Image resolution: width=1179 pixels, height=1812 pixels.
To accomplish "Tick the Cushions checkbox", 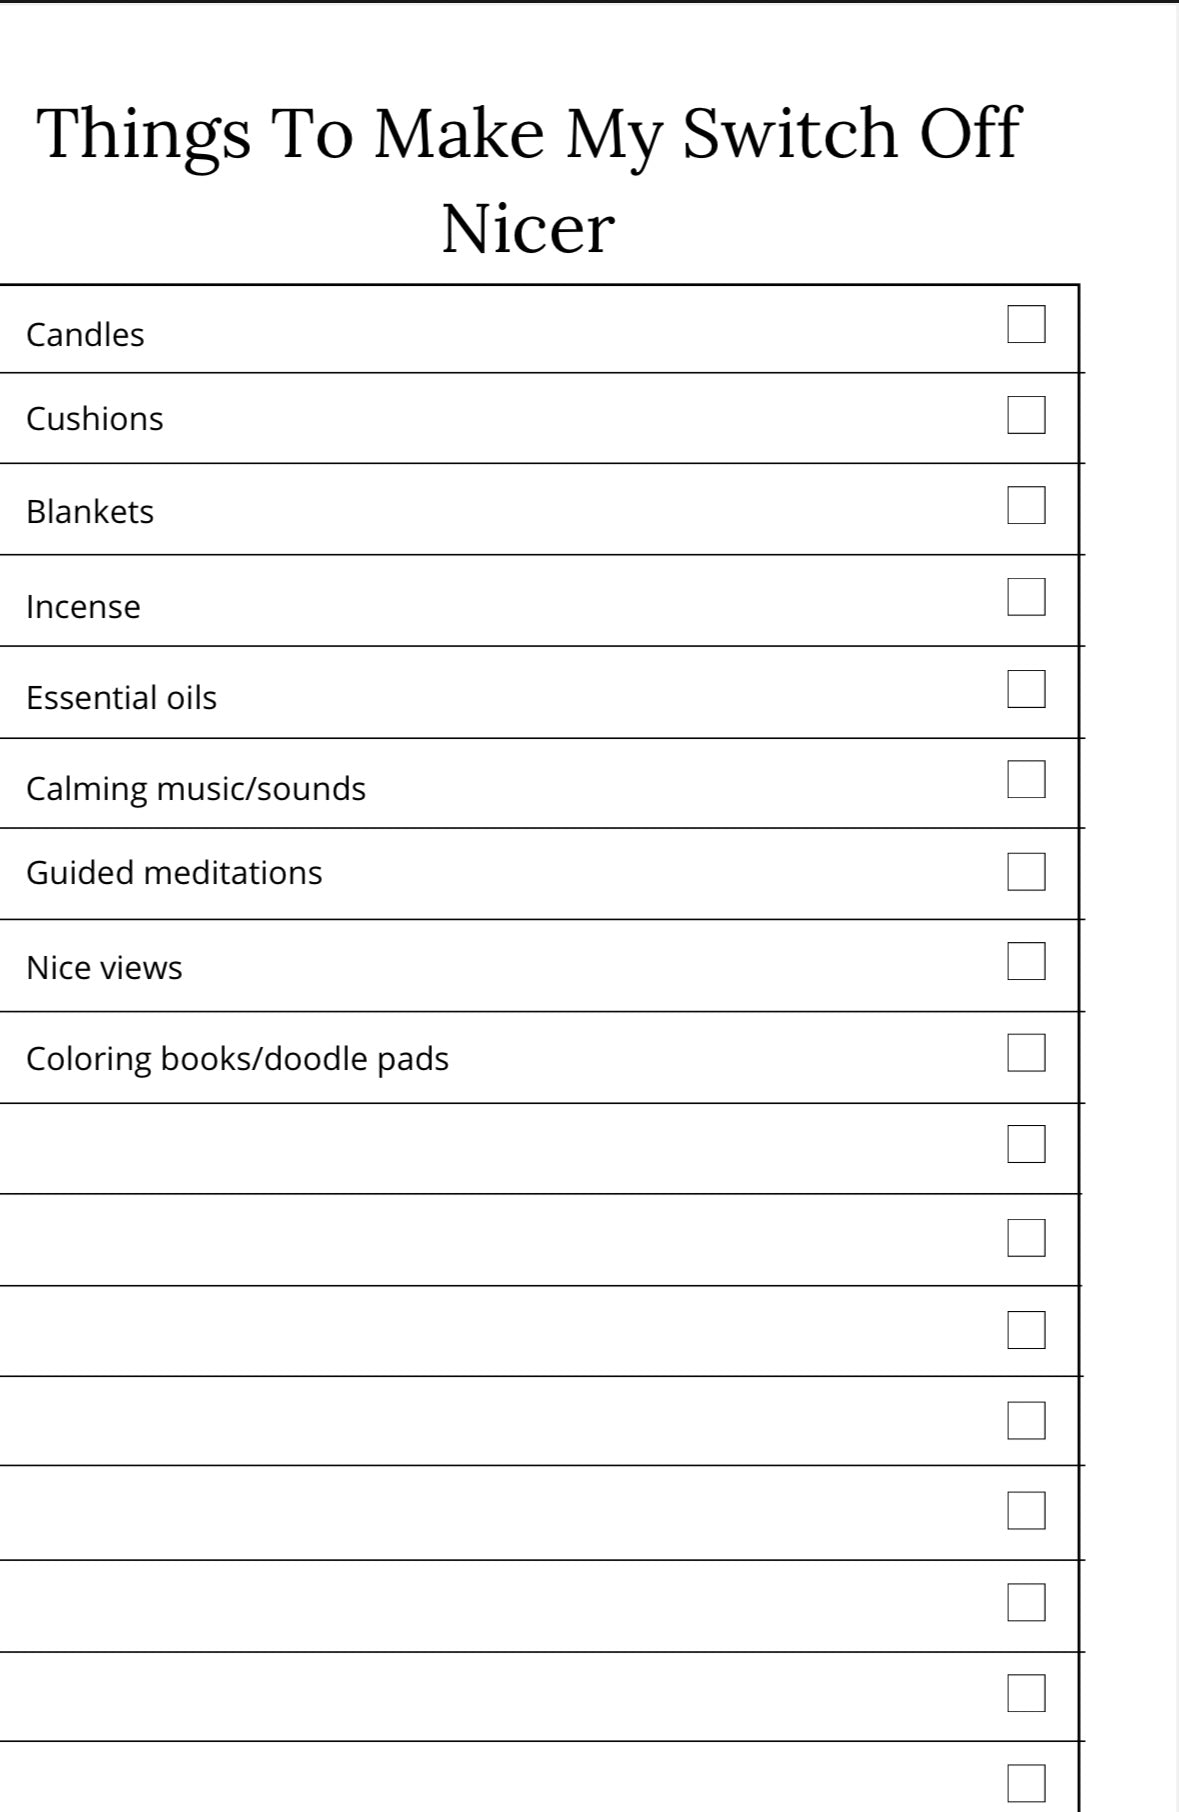I will pos(1026,415).
